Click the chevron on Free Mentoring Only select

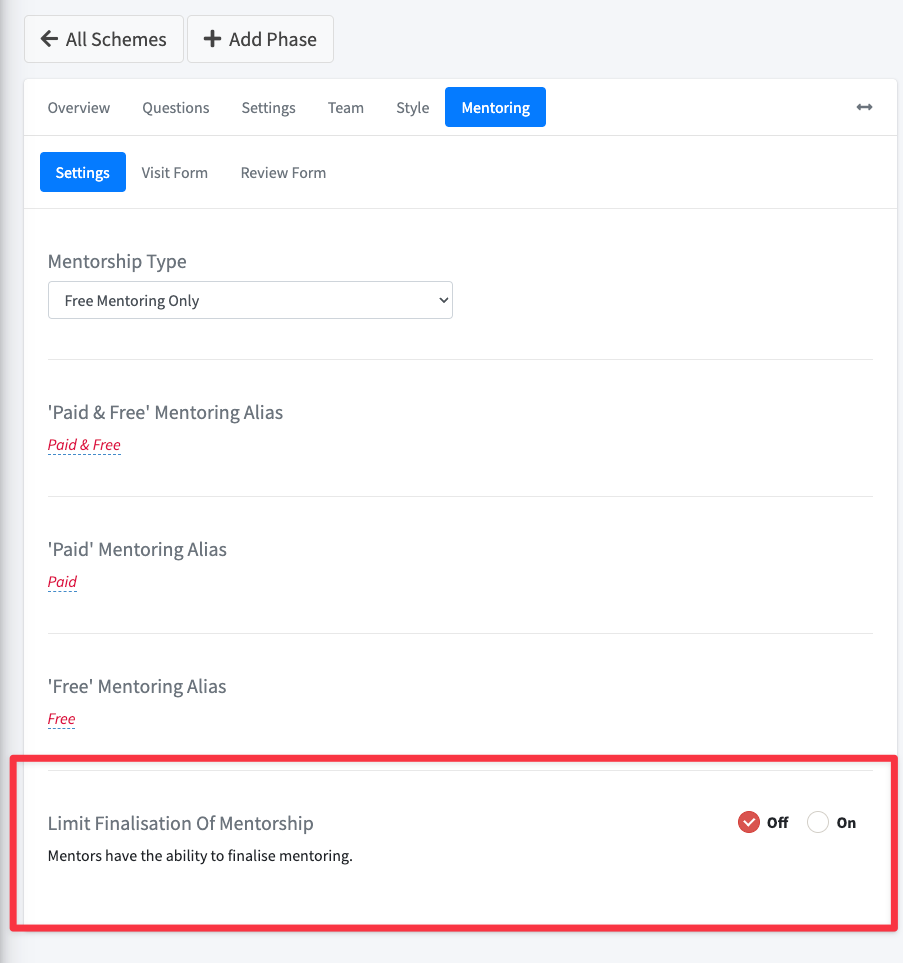(443, 300)
